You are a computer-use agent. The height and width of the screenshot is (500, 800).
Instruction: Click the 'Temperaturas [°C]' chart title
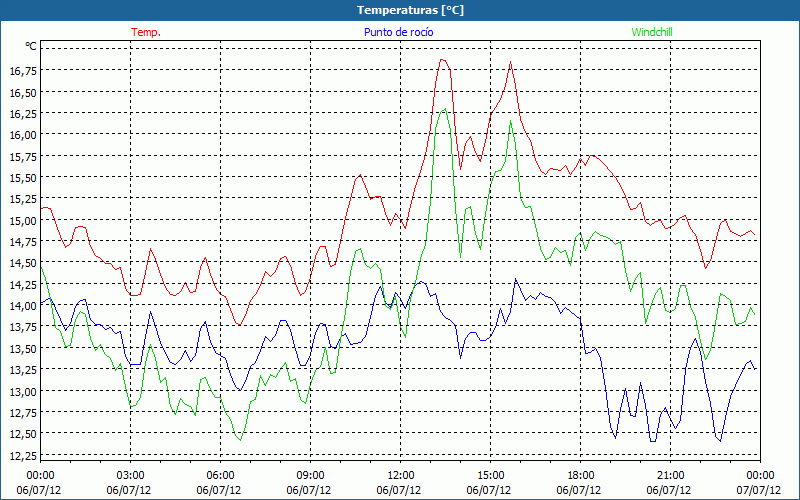[410, 10]
